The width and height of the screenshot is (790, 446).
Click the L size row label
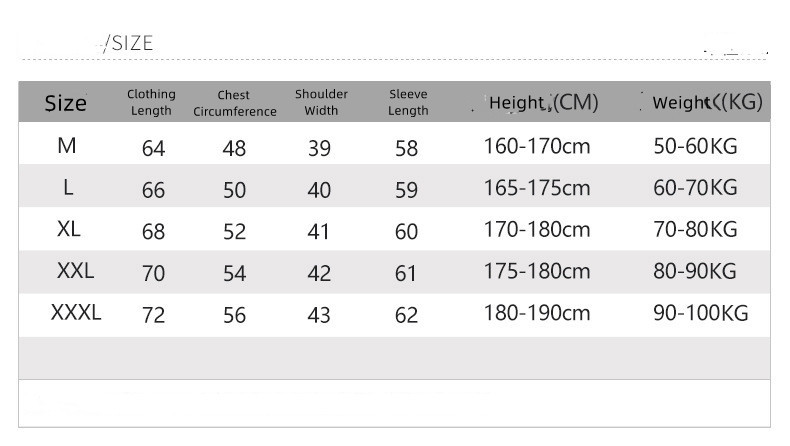(x=67, y=188)
